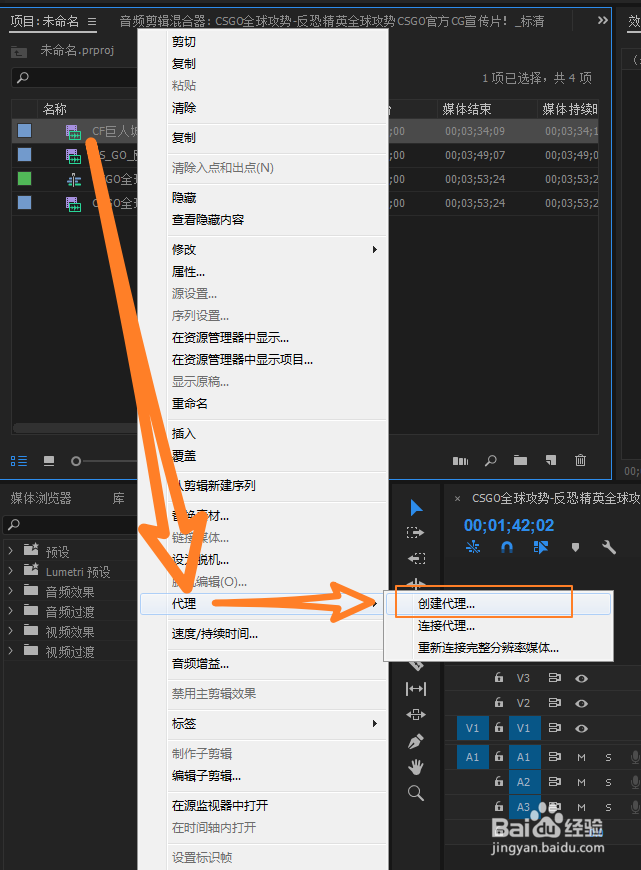Open the 项目: 未命名 panel tab
The image size is (641, 870).
pos(45,21)
